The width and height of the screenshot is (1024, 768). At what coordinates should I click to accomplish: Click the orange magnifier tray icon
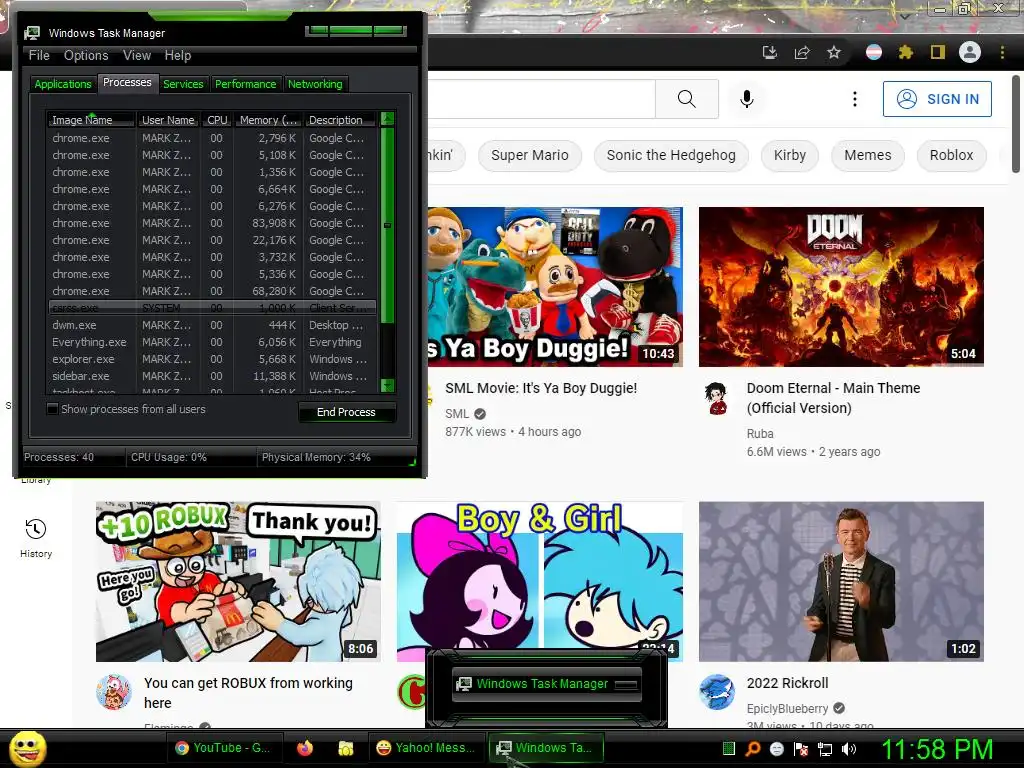(x=753, y=749)
